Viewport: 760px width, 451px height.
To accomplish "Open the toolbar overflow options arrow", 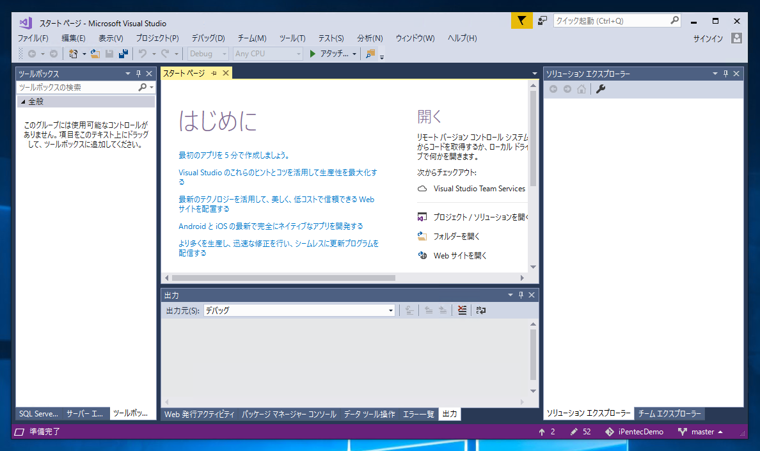I will pyautogui.click(x=382, y=57).
